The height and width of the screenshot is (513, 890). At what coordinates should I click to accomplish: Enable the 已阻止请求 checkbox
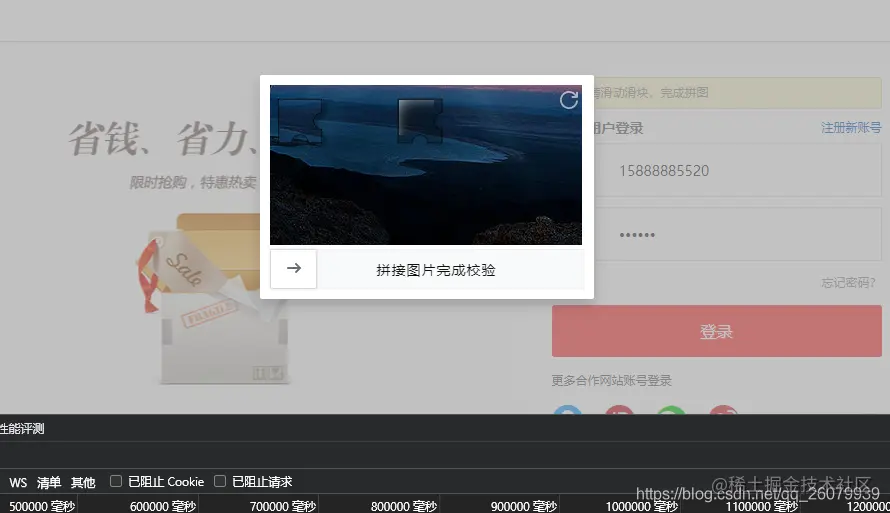(220, 481)
